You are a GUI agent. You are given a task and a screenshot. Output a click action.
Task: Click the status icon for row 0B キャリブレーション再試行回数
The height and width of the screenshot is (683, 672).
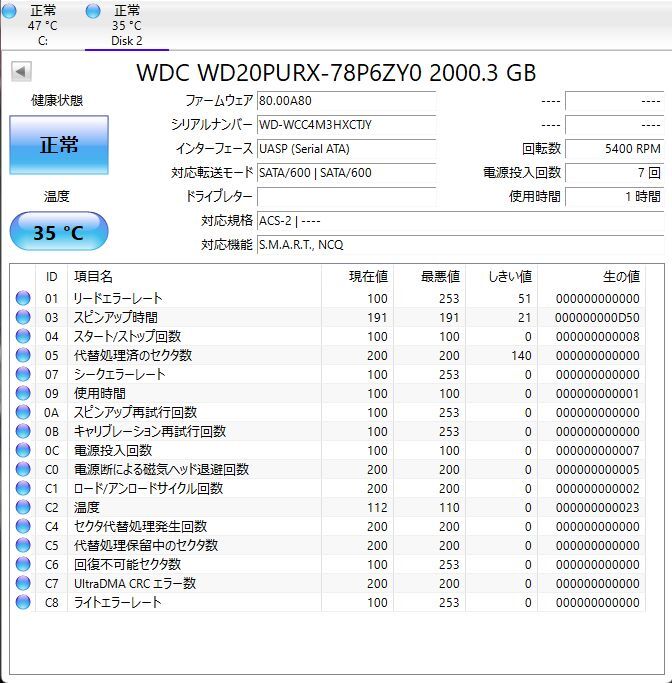23,431
